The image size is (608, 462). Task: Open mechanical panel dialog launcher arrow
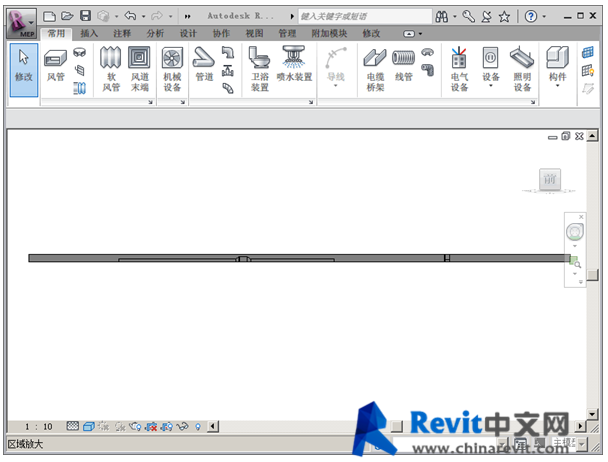(x=183, y=102)
